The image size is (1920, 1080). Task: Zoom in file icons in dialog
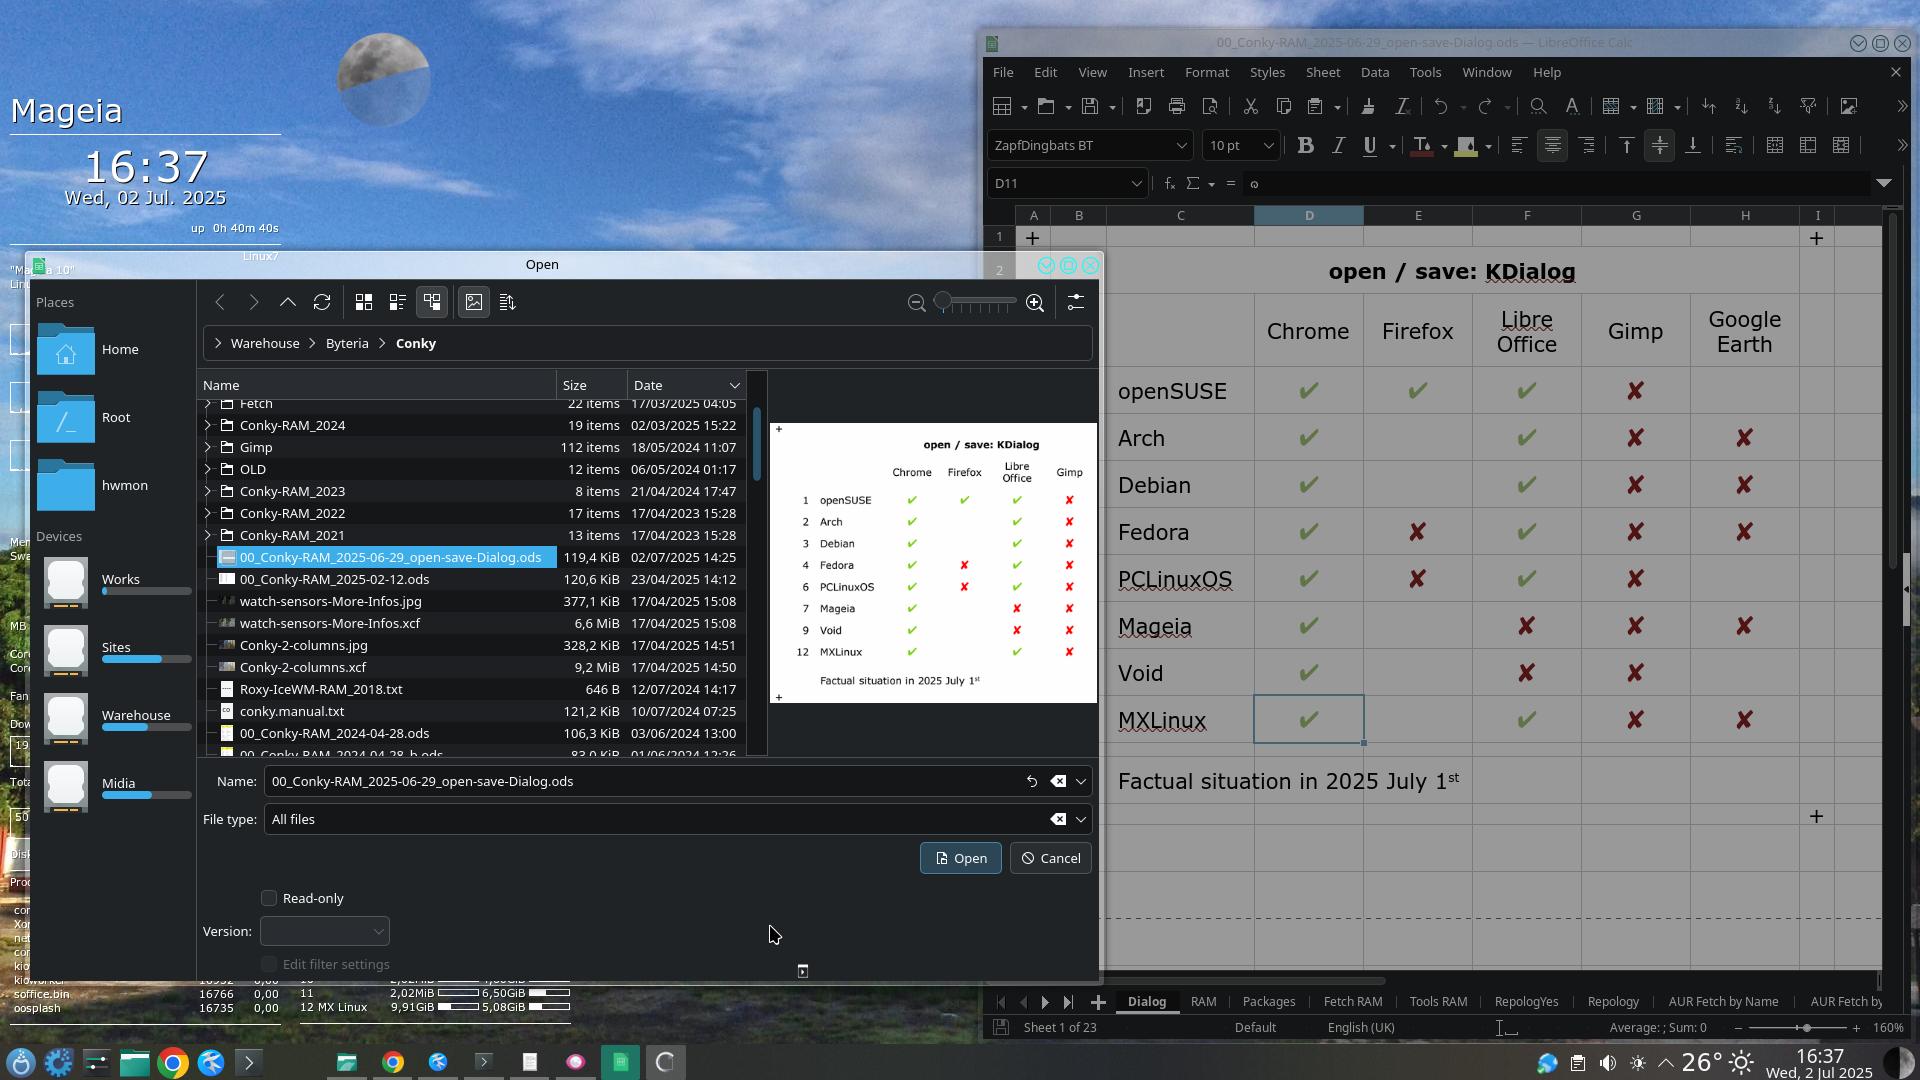coord(1035,302)
